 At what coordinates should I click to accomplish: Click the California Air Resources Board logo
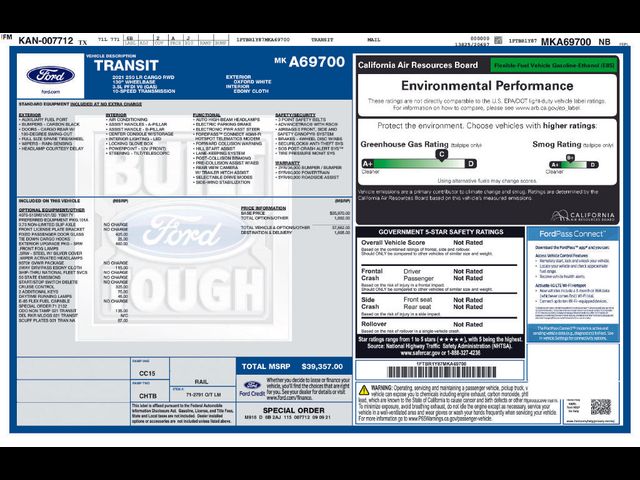point(582,216)
